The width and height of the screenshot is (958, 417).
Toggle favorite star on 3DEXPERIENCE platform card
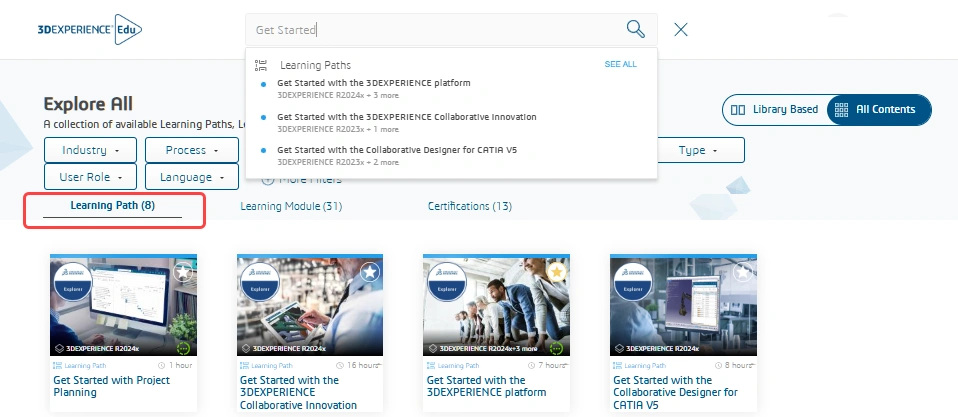pyautogui.click(x=557, y=272)
